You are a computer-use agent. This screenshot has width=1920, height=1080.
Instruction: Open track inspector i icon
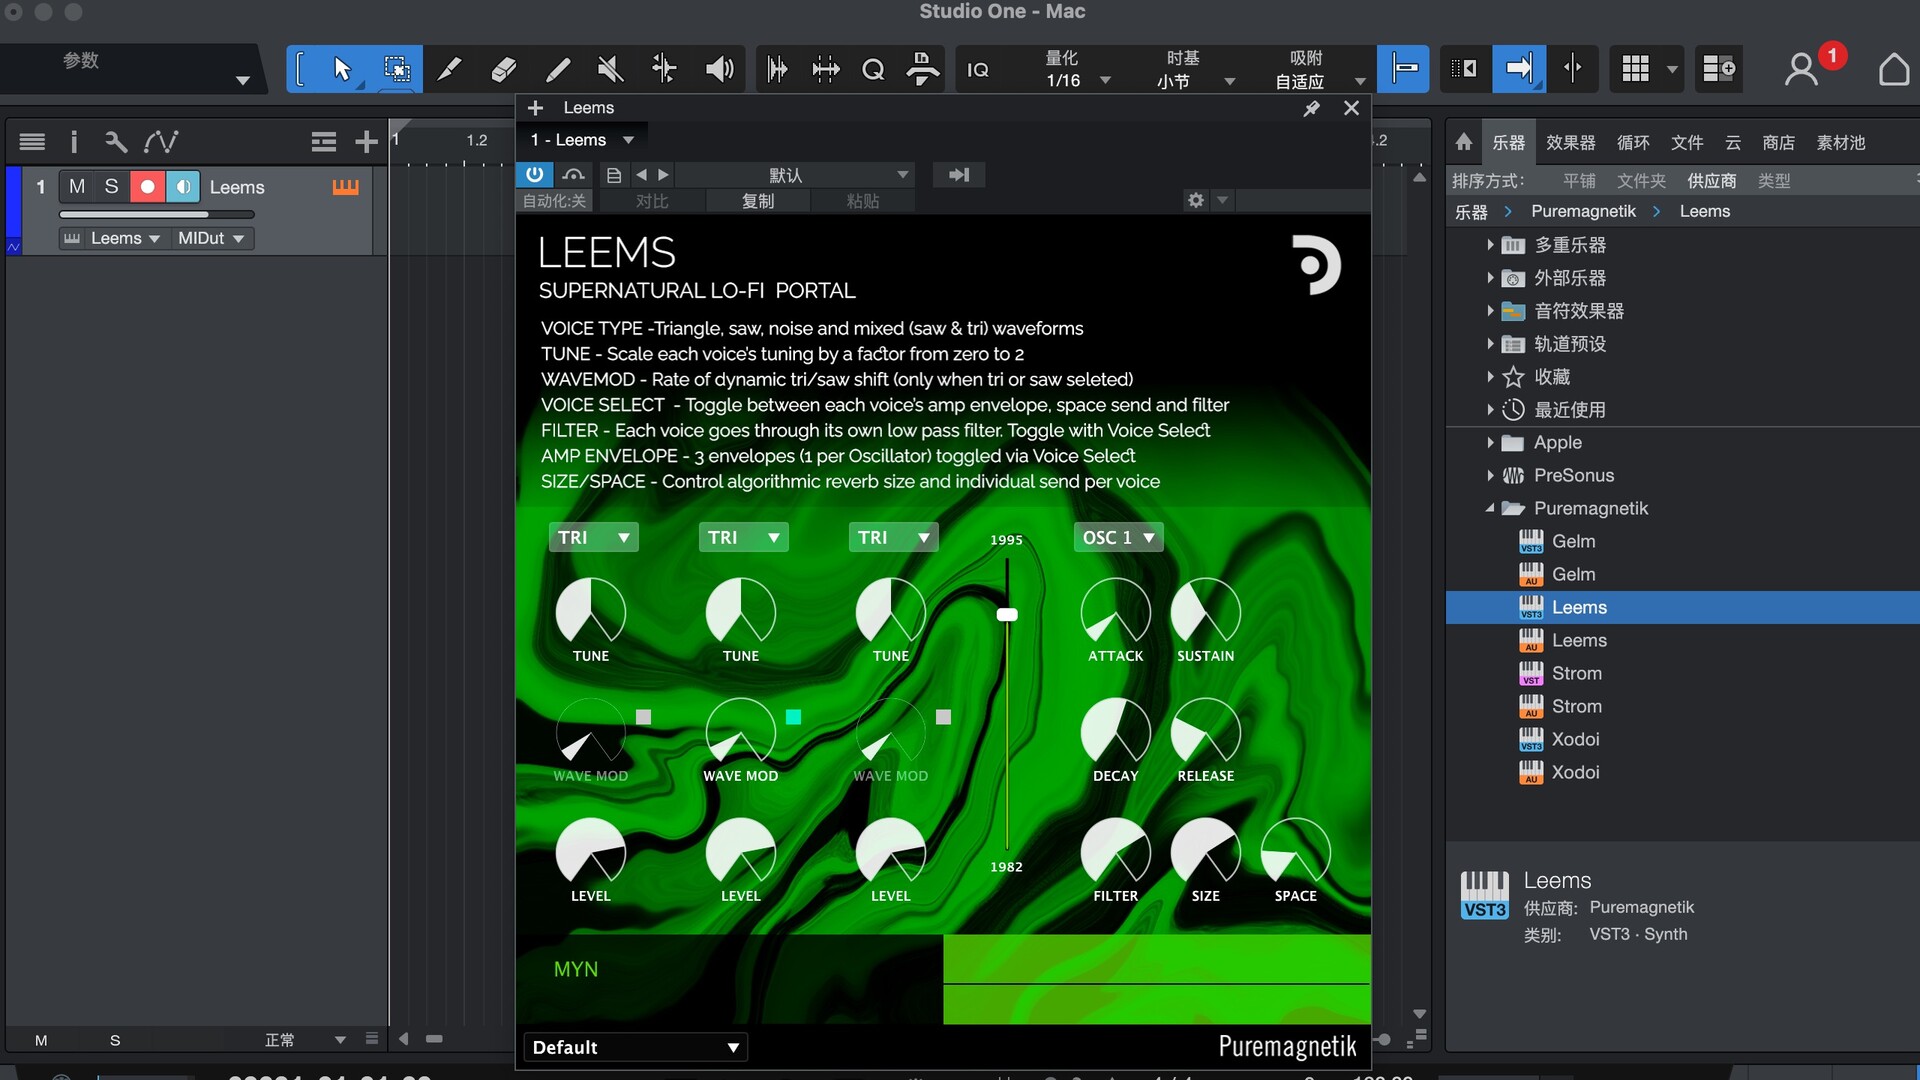tap(74, 142)
